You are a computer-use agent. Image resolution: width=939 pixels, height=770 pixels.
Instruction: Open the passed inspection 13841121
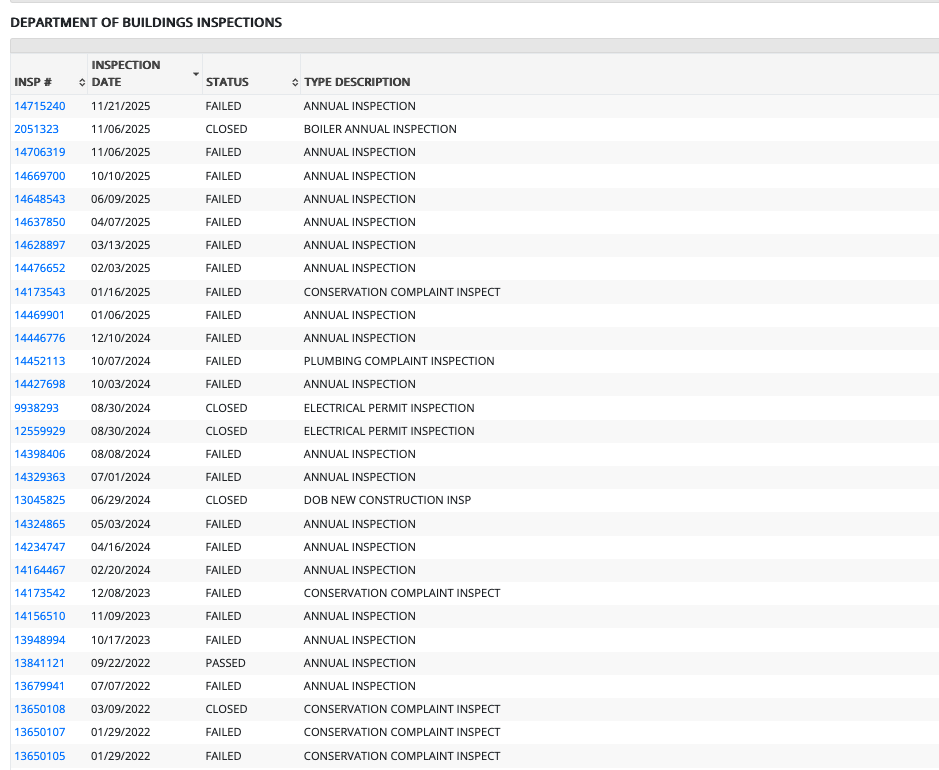pos(40,663)
